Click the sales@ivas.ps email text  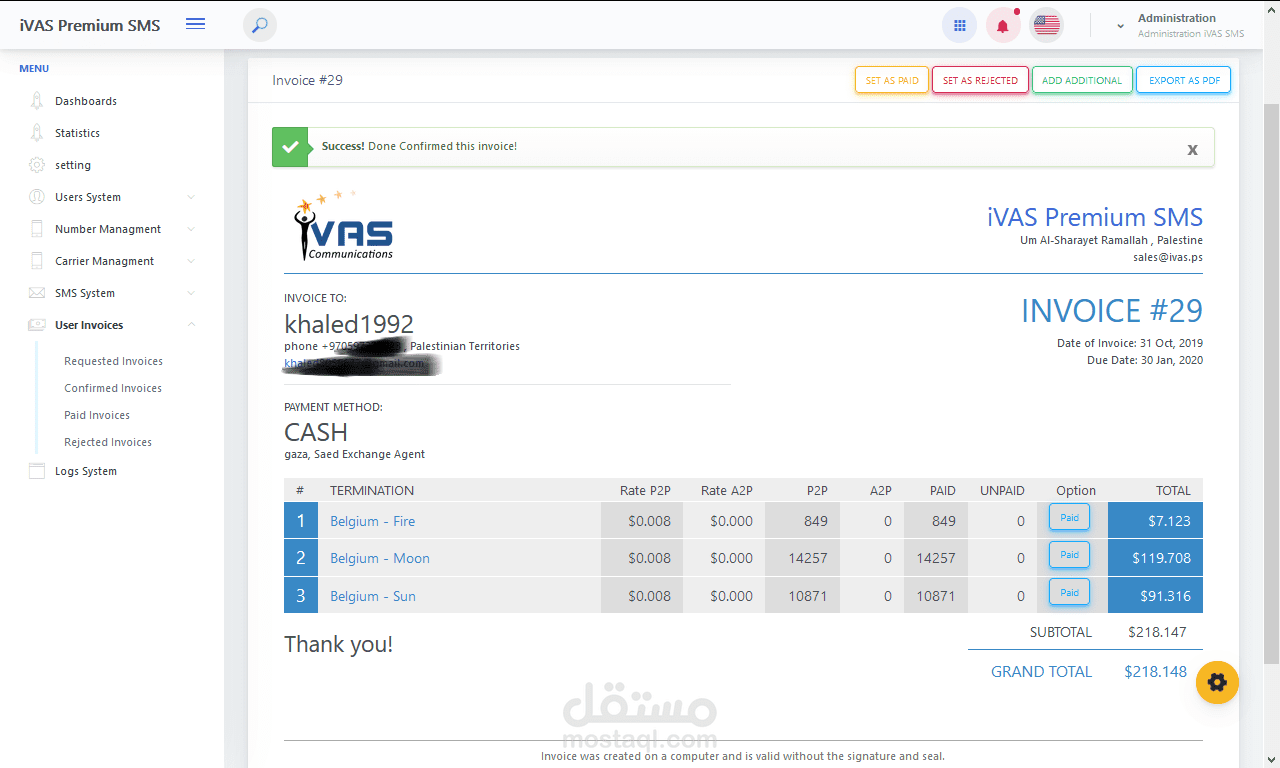(x=1168, y=257)
